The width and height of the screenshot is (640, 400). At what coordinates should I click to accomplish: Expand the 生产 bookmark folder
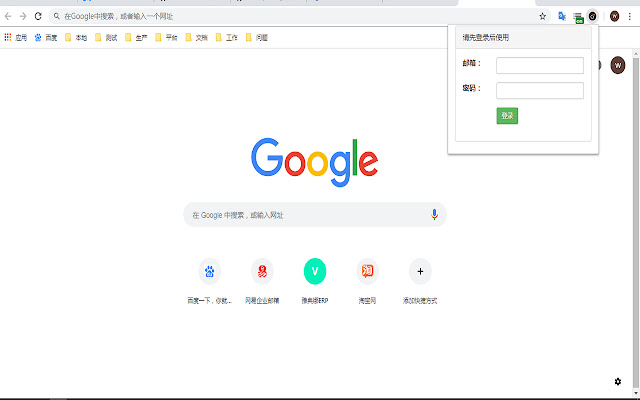tap(136, 38)
